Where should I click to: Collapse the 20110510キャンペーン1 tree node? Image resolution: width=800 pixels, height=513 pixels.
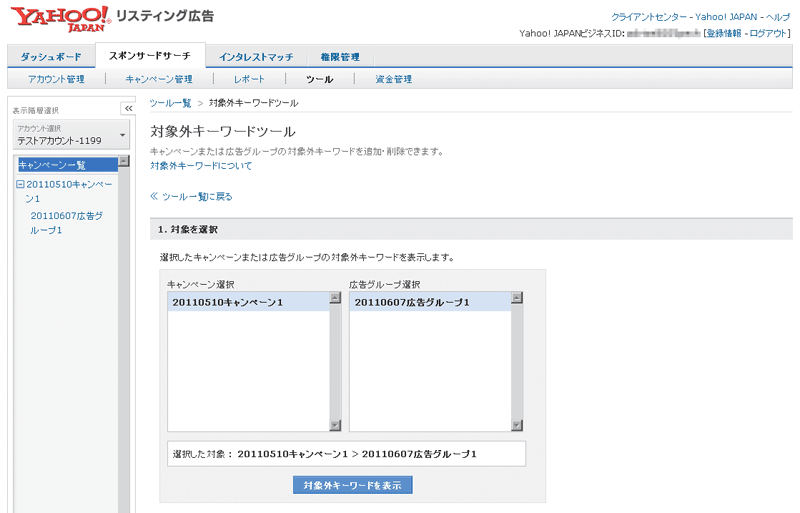coord(21,185)
